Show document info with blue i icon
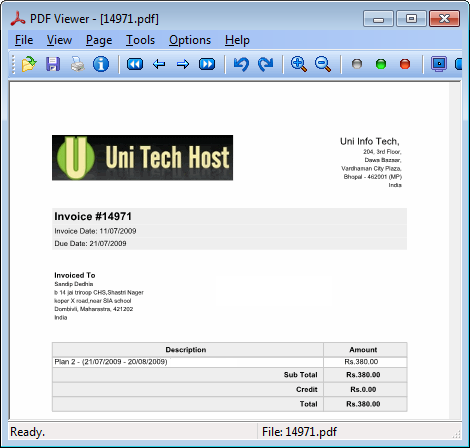Image resolution: width=470 pixels, height=448 pixels. click(x=101, y=64)
